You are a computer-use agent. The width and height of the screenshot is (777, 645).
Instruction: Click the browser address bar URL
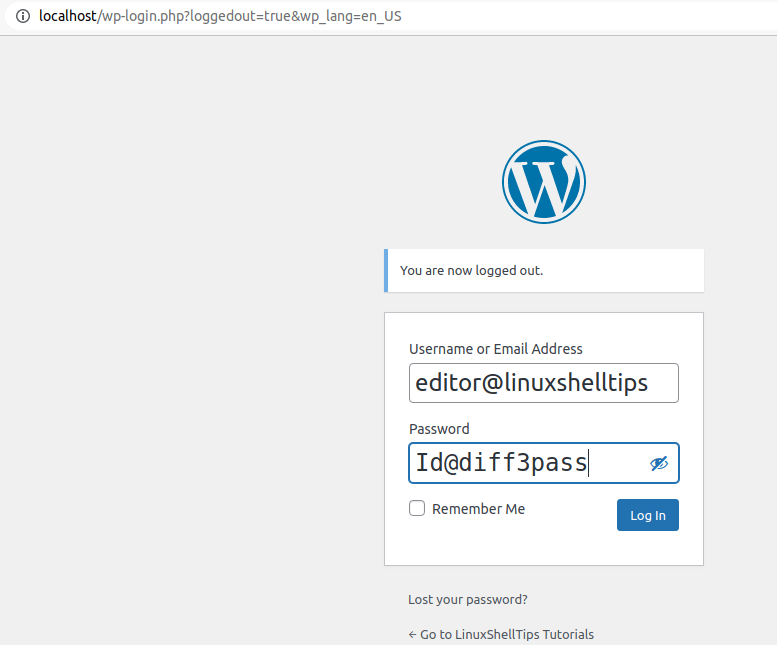tap(220, 16)
